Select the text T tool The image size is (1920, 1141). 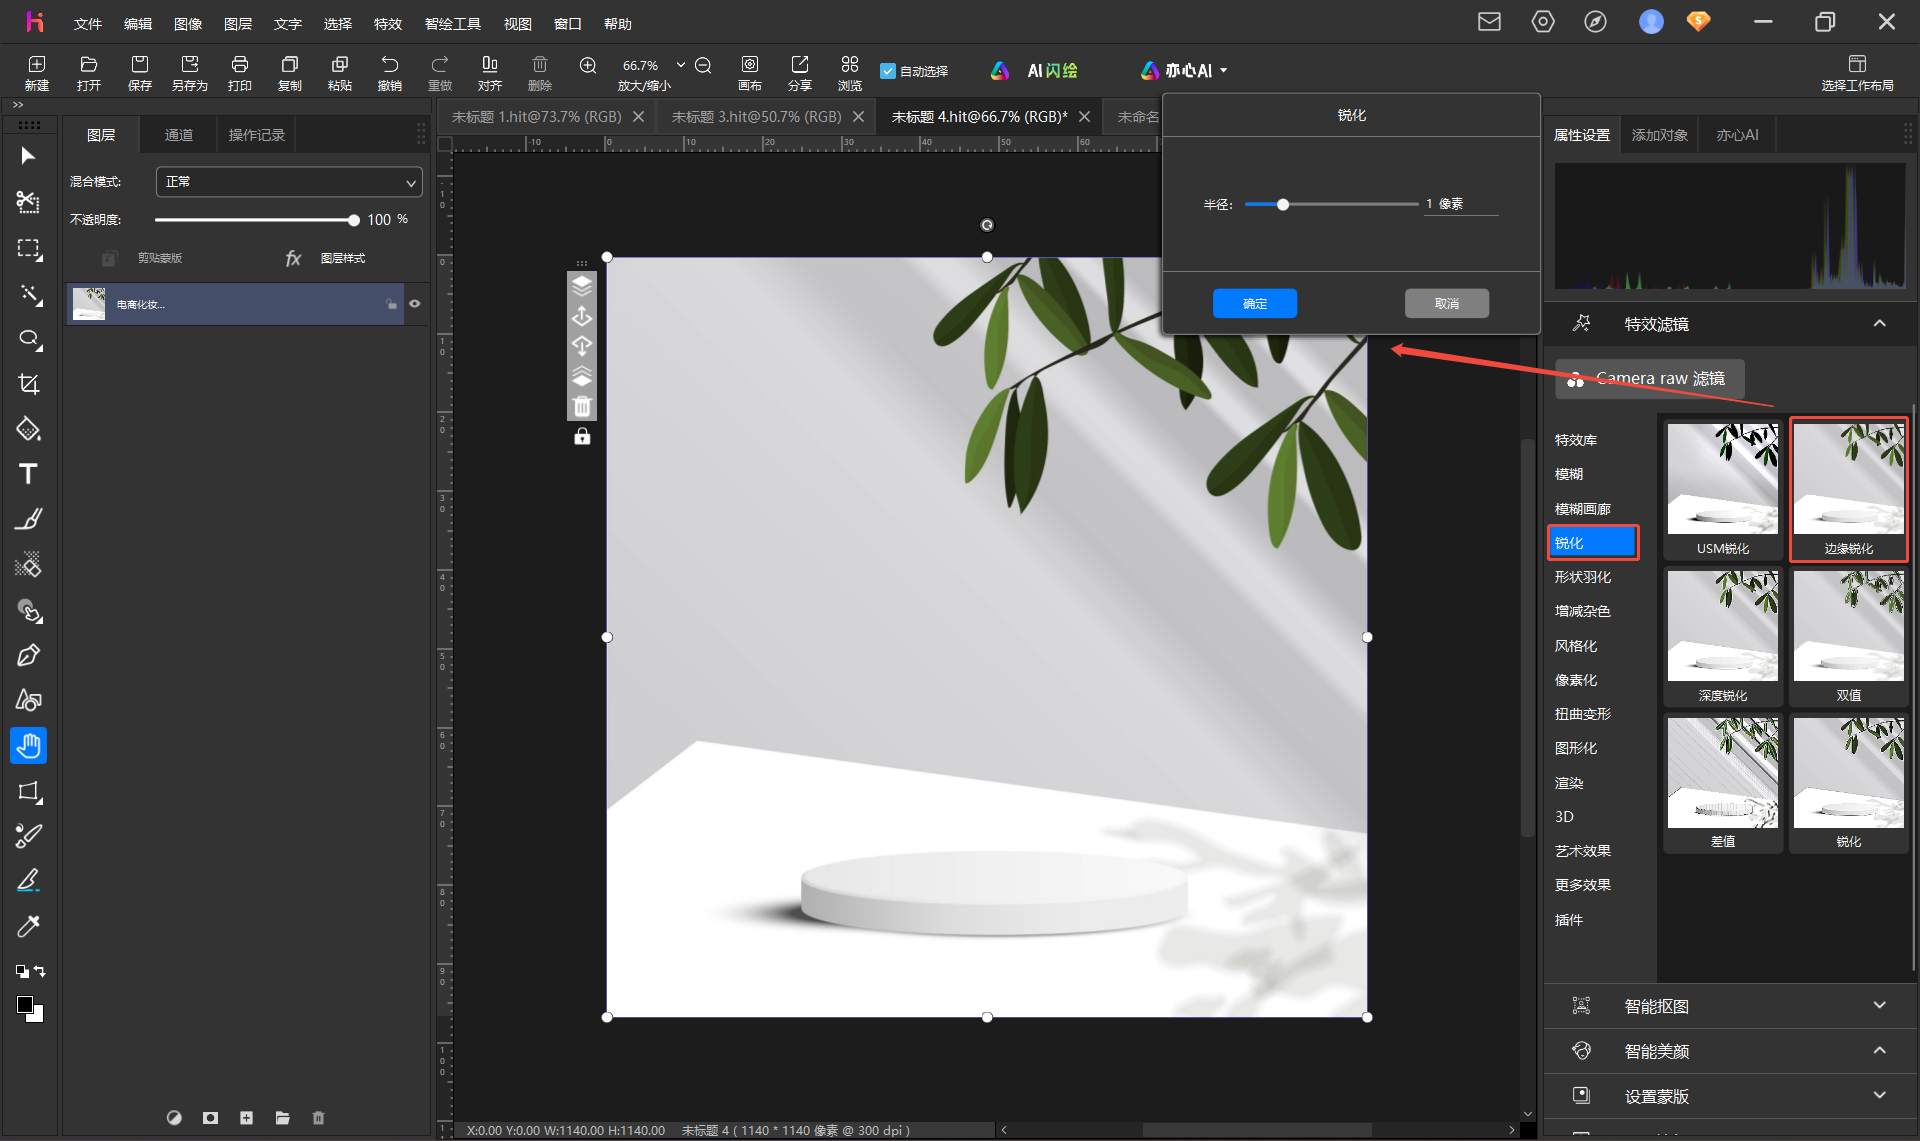click(x=28, y=474)
